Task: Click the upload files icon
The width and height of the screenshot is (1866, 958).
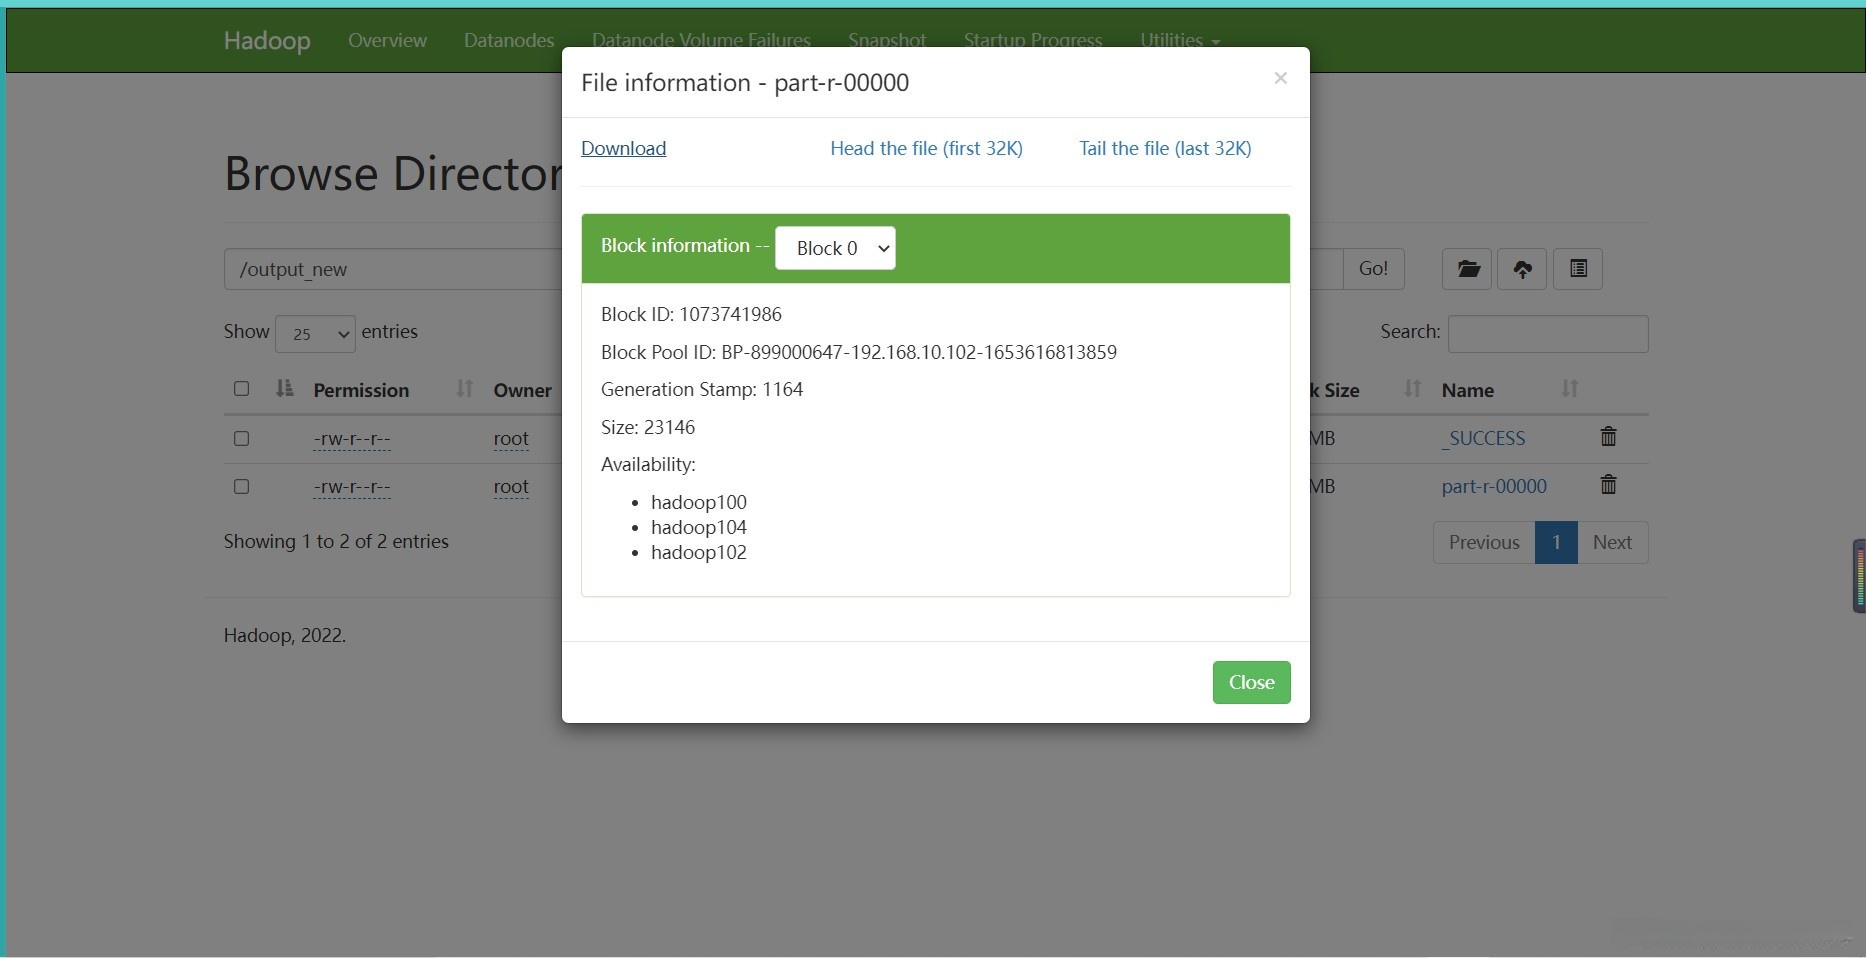Action: (1522, 269)
